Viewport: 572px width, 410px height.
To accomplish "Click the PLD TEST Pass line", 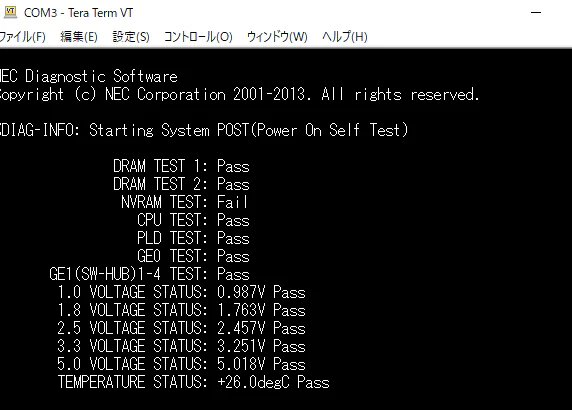I will 193,238.
